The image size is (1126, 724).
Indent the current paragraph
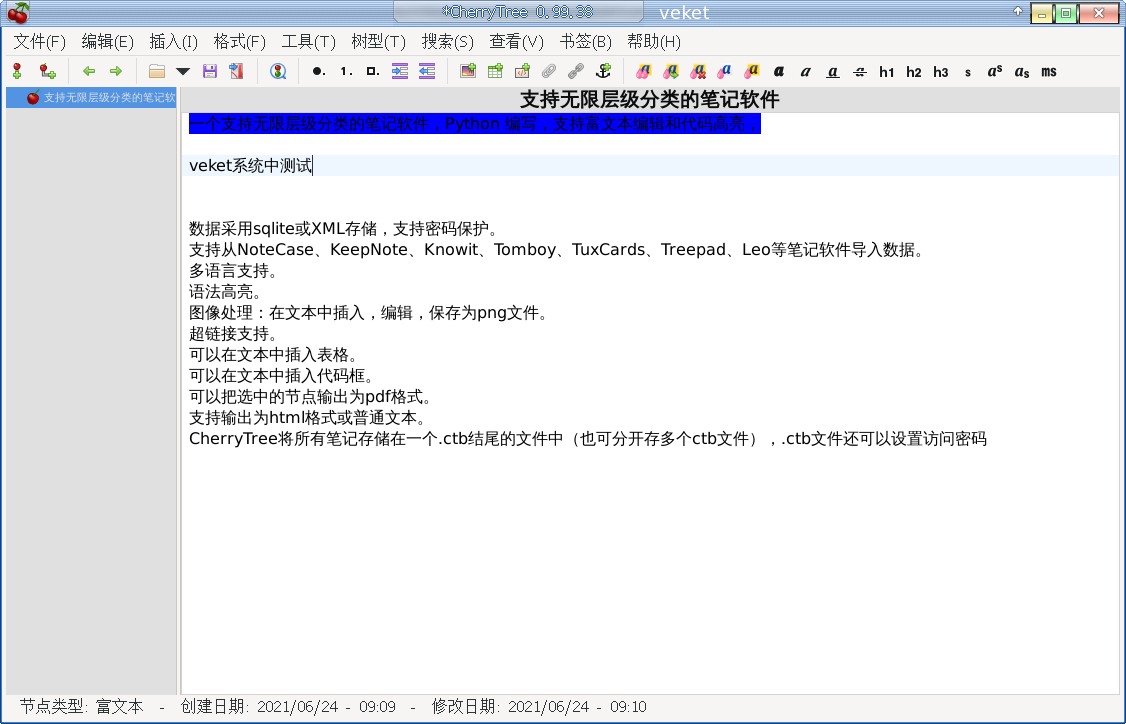click(x=400, y=71)
